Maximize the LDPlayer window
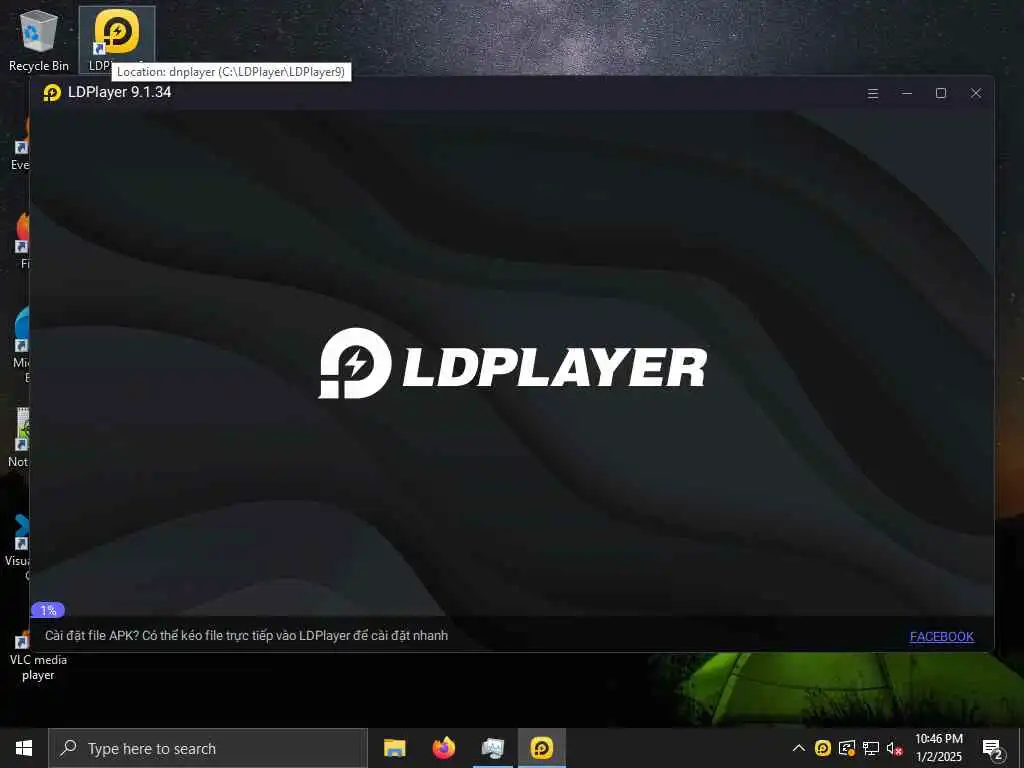 tap(940, 93)
